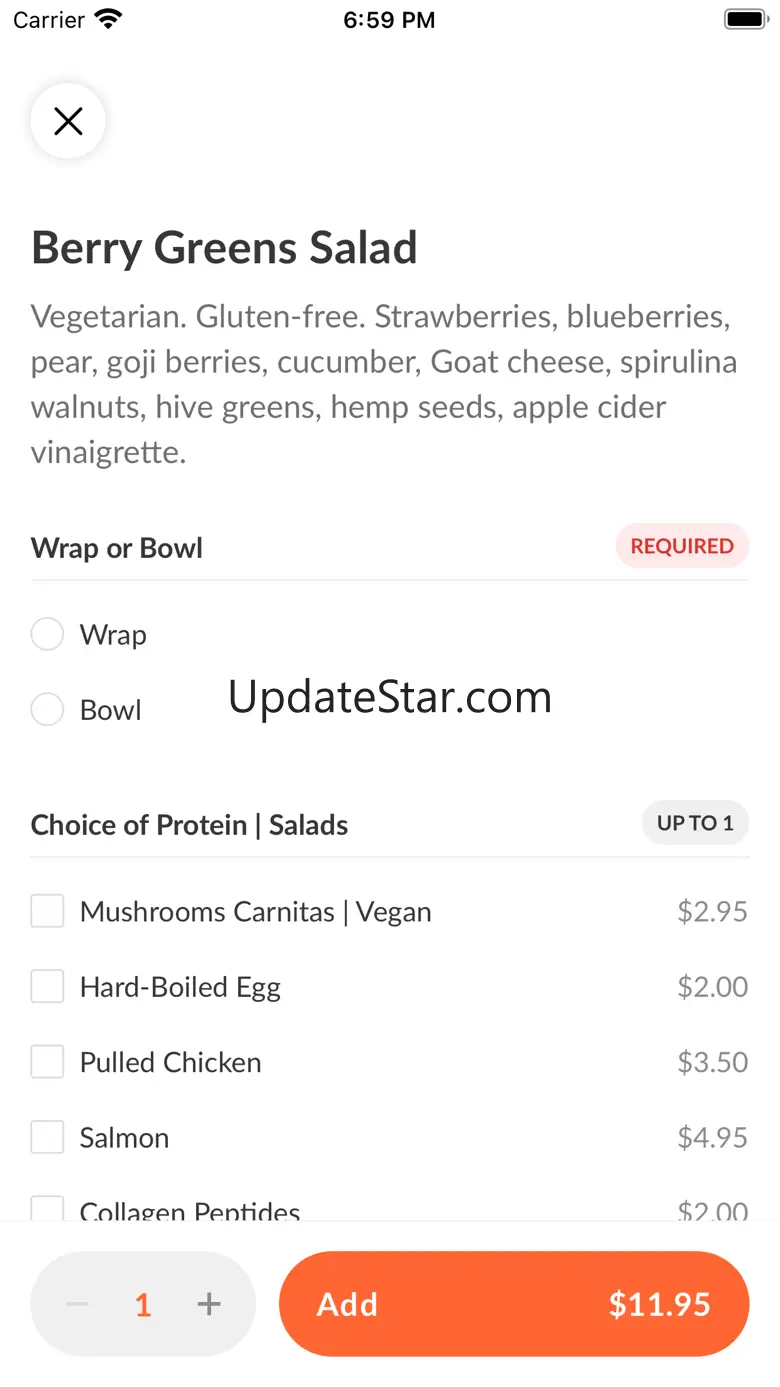Image resolution: width=780 pixels, height=1387 pixels.
Task: Decrease quantity with the minus icon
Action: [78, 1304]
